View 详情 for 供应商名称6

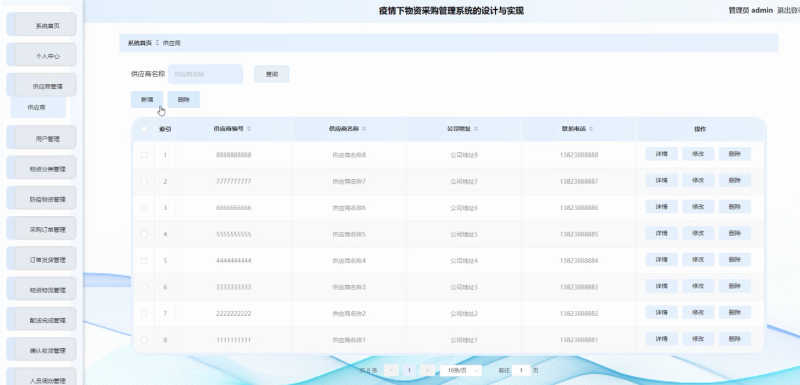[x=662, y=207]
